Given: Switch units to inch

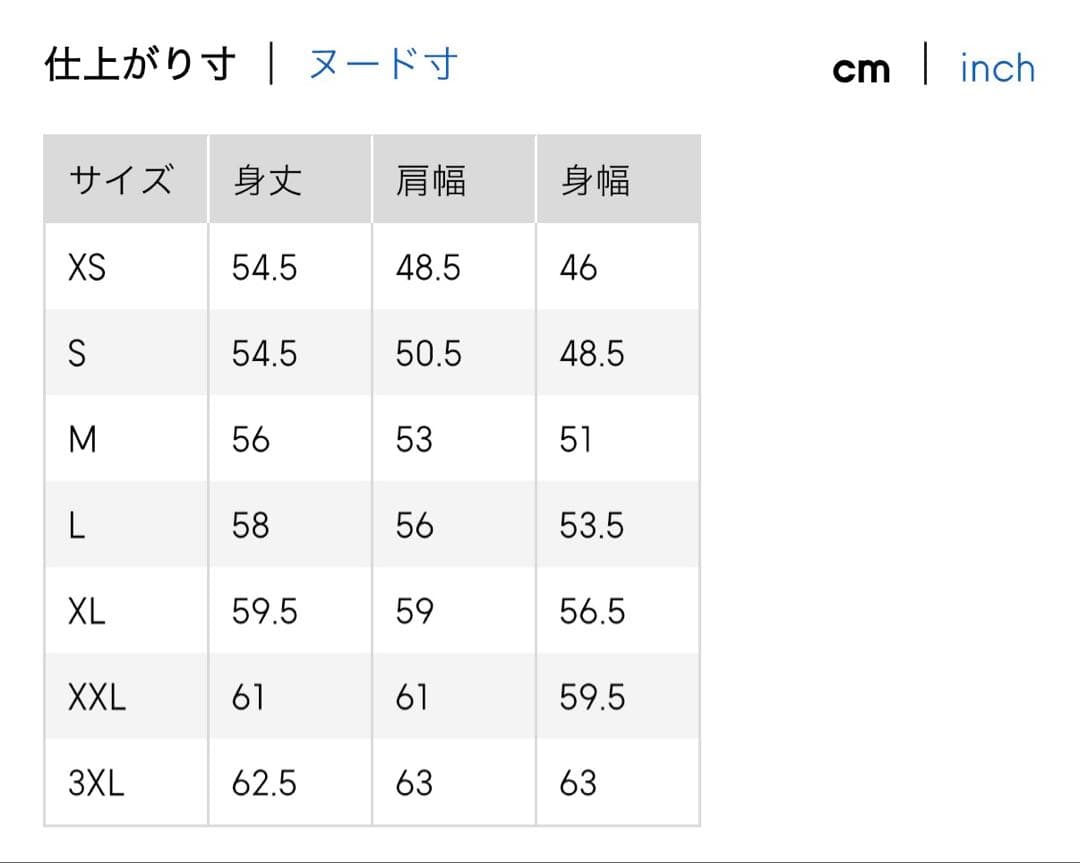Looking at the screenshot, I should (997, 69).
